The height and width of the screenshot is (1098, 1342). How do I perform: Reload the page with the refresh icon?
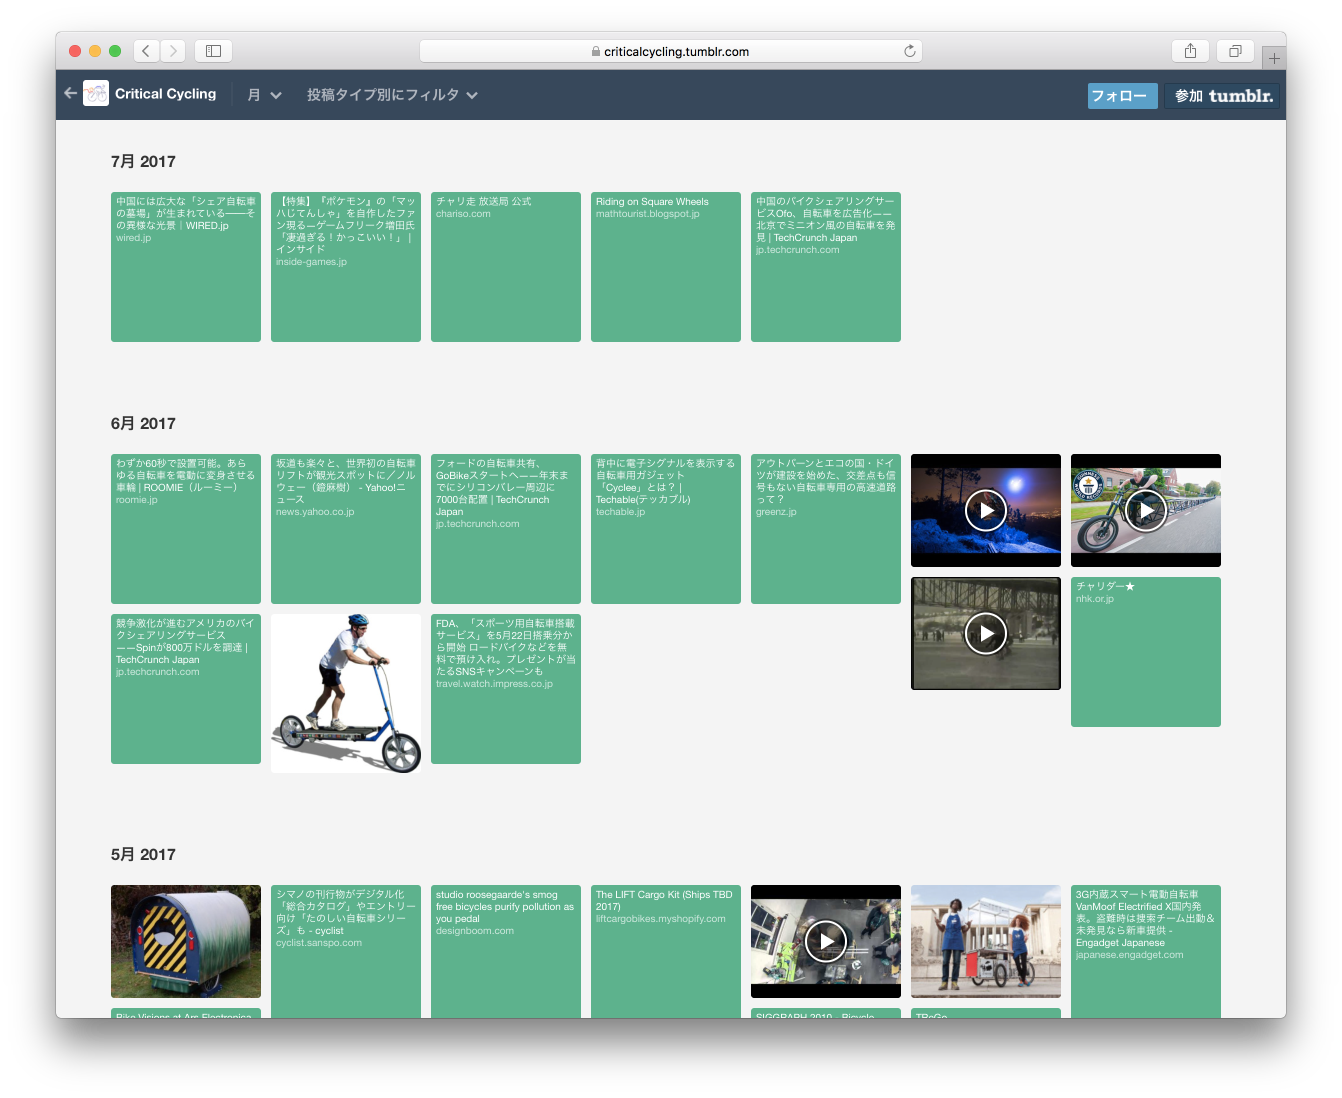click(909, 51)
